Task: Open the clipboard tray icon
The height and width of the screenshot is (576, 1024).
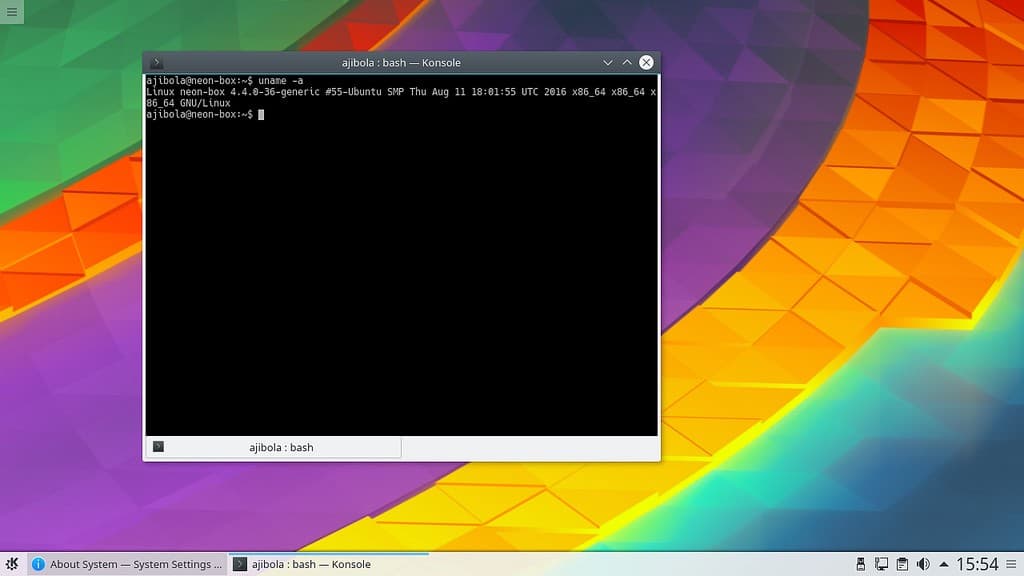Action: (902, 564)
